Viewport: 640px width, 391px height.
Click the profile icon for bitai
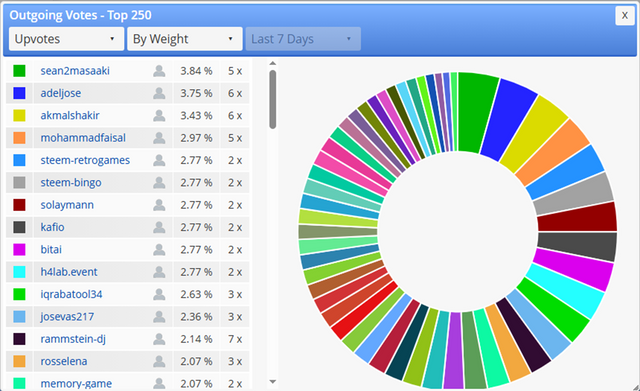(x=159, y=250)
